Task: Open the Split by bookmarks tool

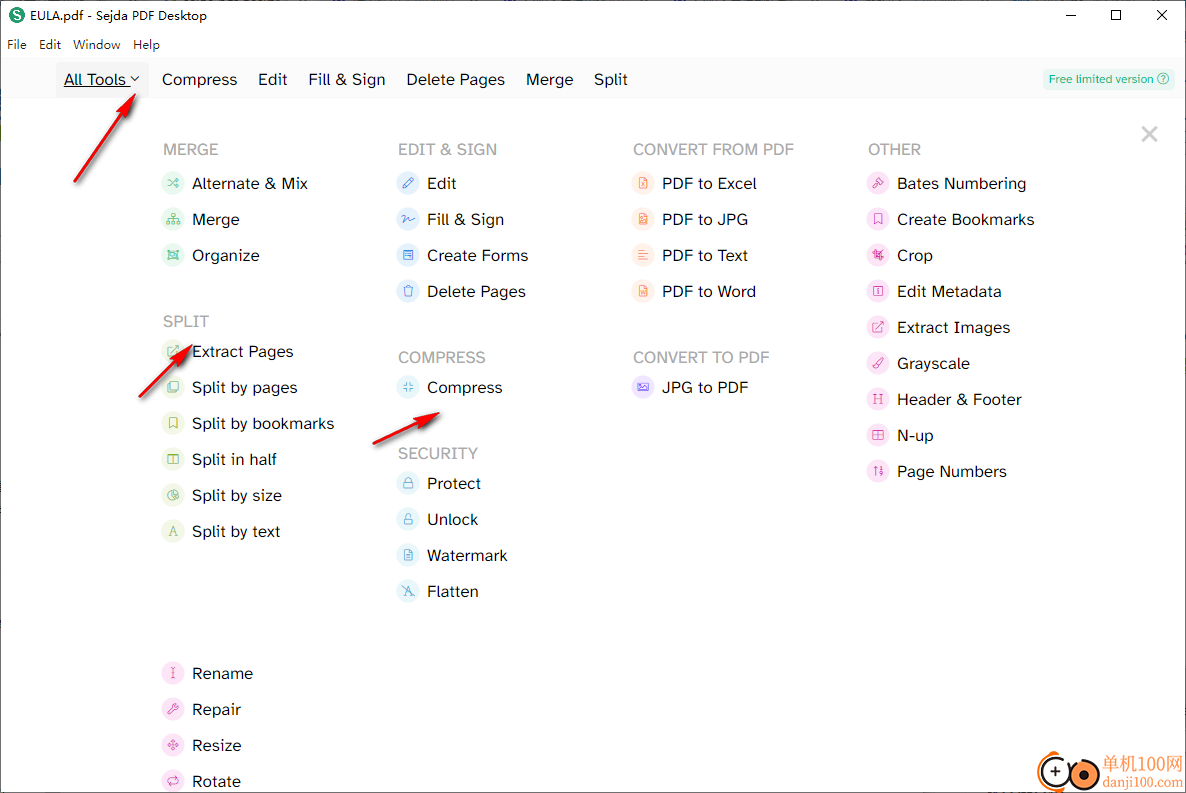Action: (262, 423)
